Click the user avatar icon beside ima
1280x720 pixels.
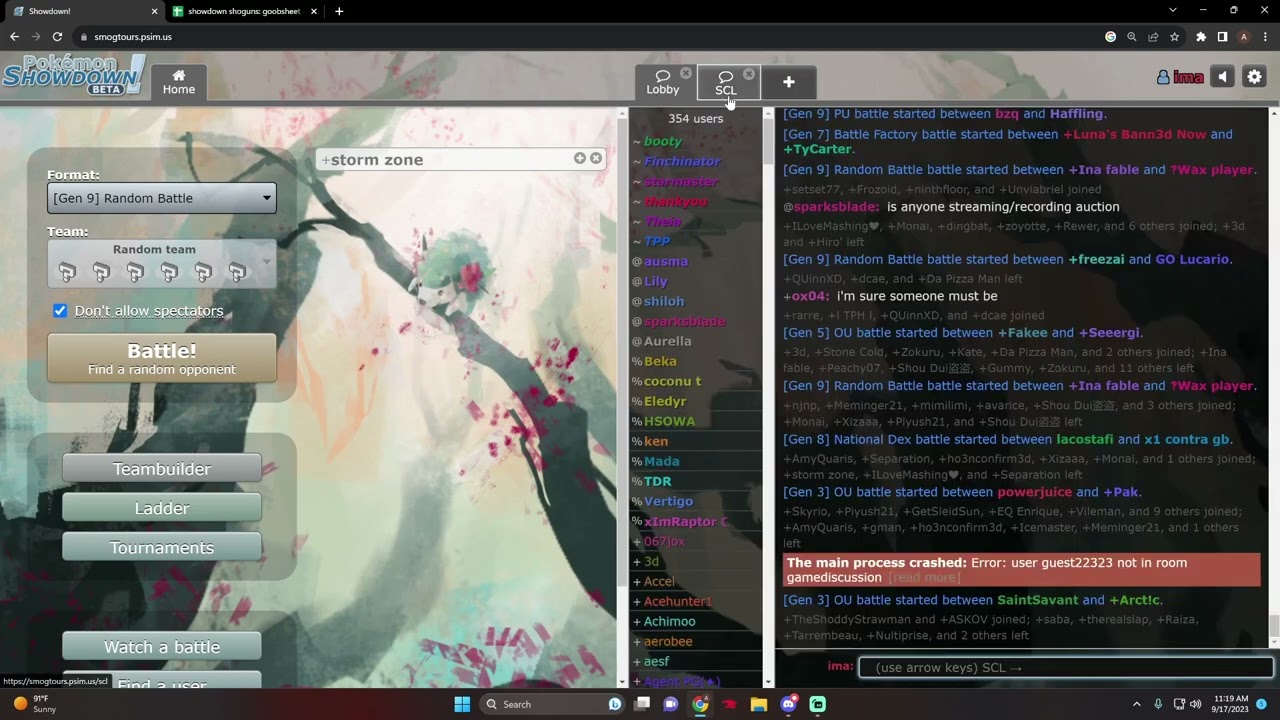click(1163, 77)
